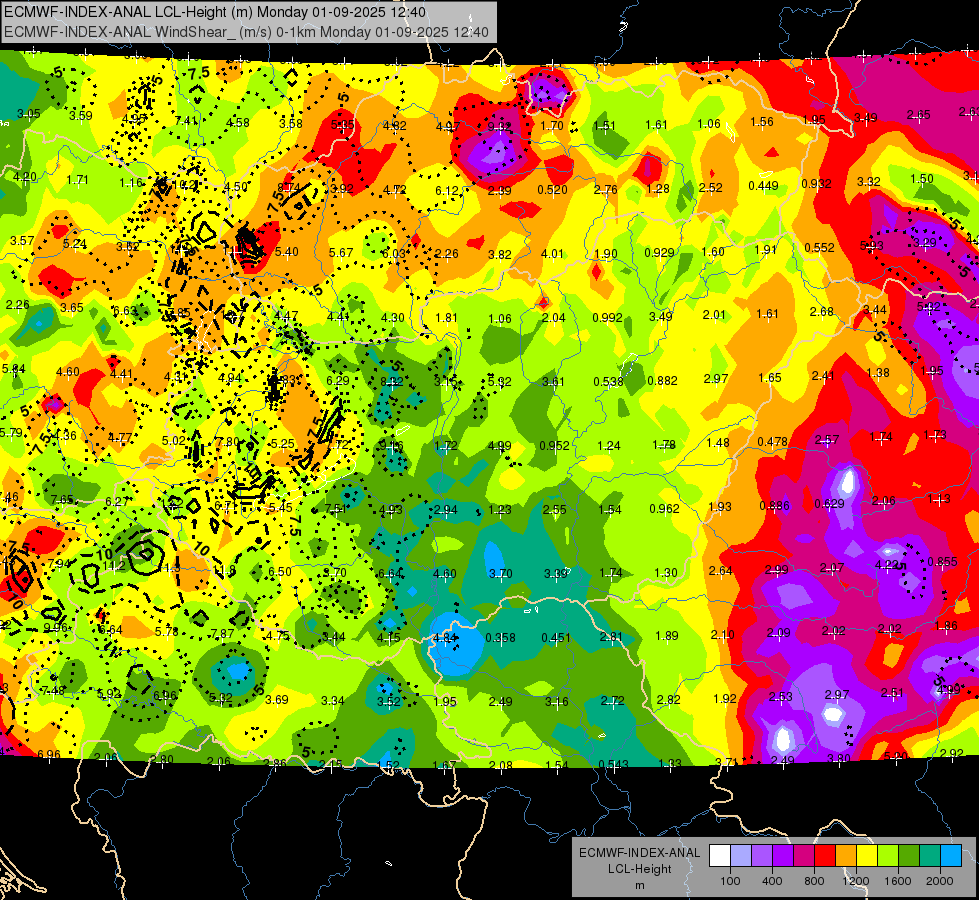Click the wind shear value 6.29
The width and height of the screenshot is (979, 900).
pyautogui.click(x=338, y=380)
